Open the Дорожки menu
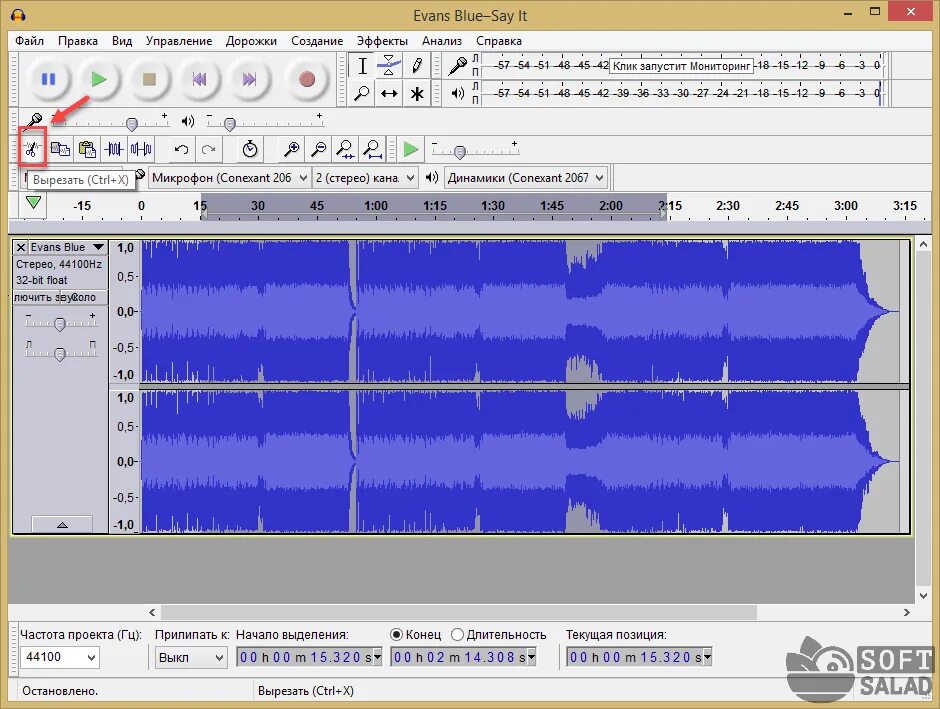This screenshot has width=940, height=709. 251,41
